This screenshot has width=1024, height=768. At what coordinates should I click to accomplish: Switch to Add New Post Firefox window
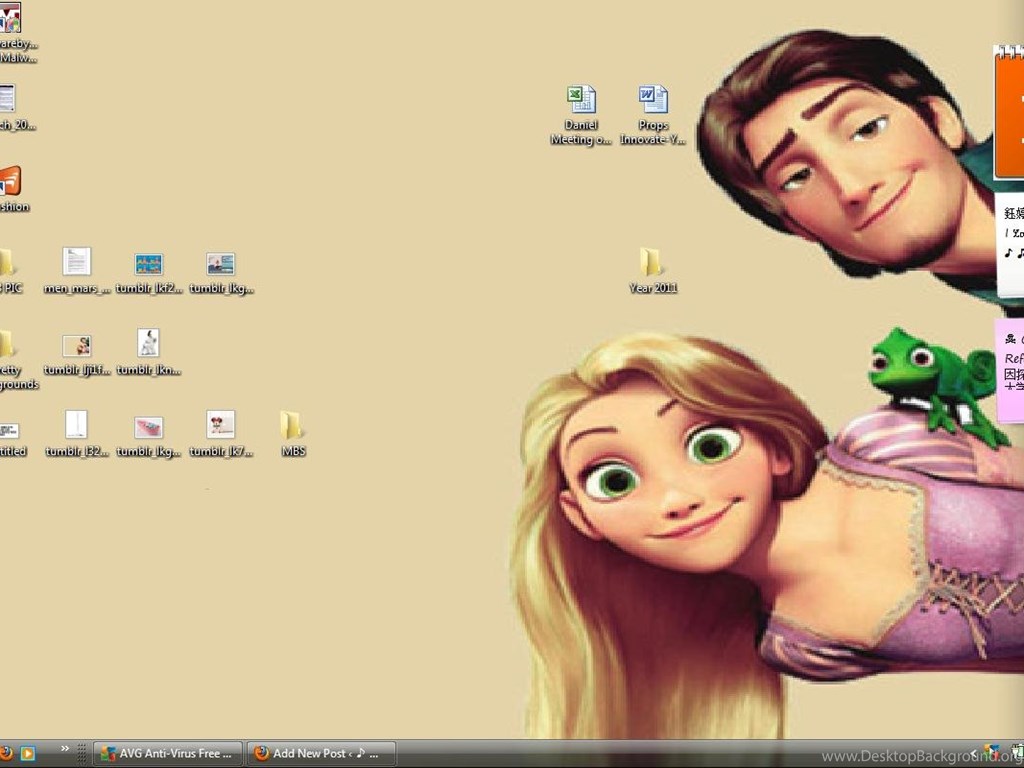(x=321, y=754)
